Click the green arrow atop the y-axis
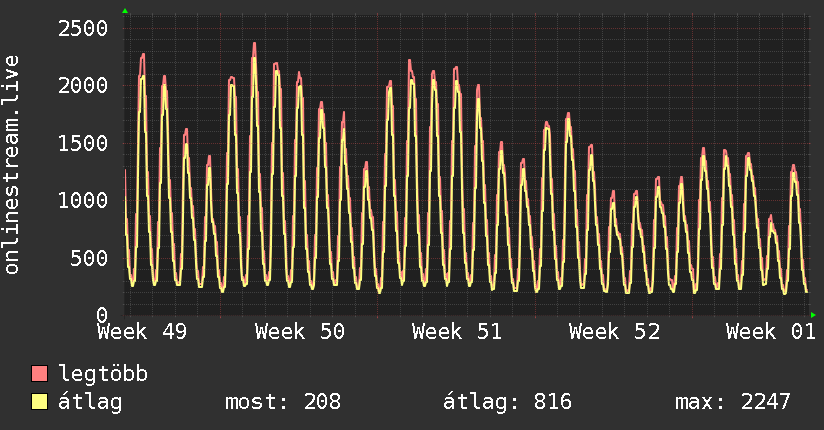The width and height of the screenshot is (824, 430). (x=125, y=11)
